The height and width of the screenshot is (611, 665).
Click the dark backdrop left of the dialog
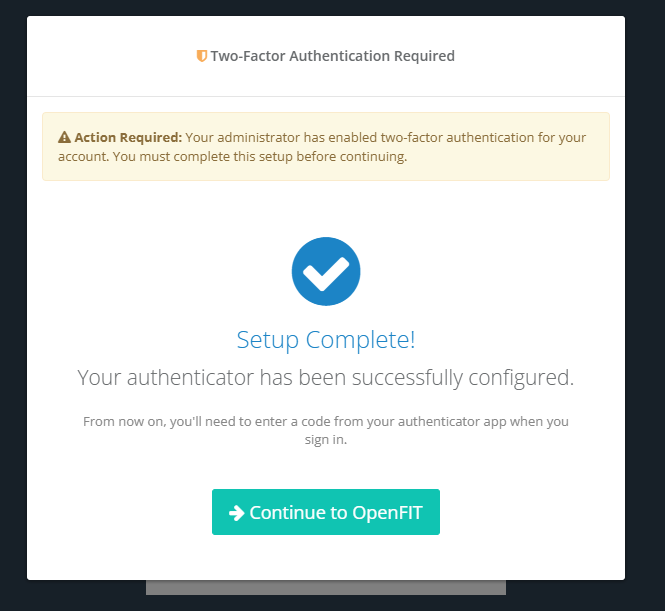(13, 300)
